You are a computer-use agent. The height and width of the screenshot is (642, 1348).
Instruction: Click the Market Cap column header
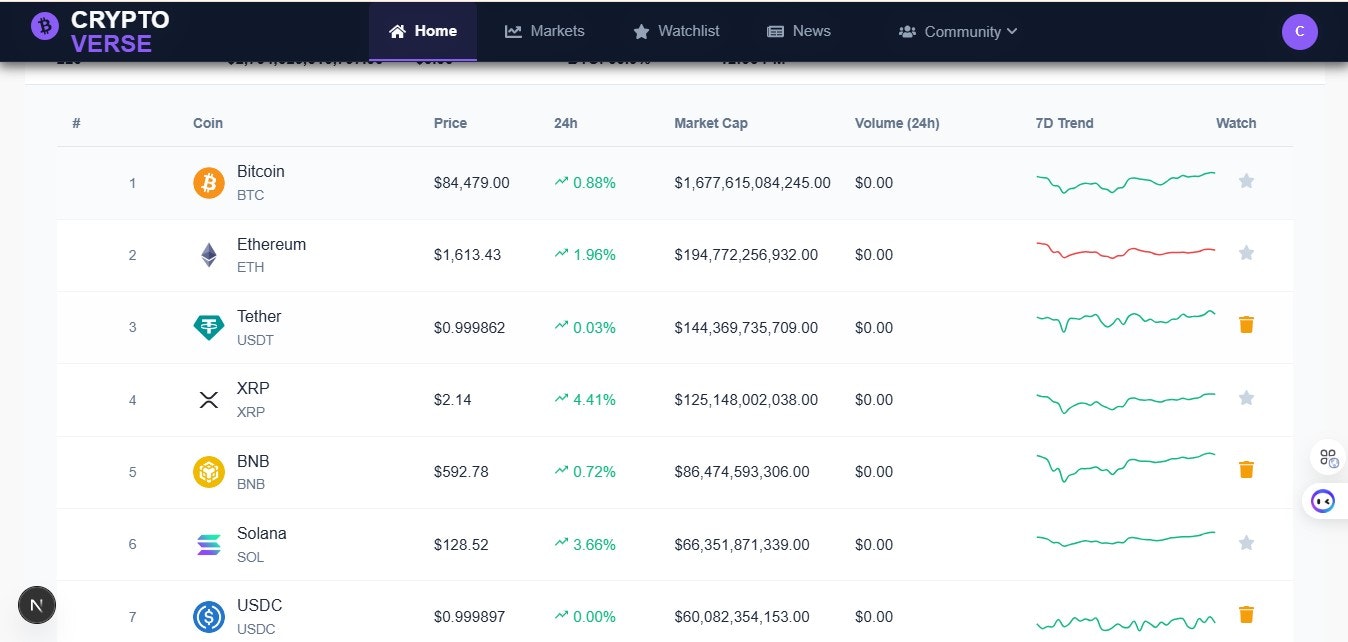[x=711, y=123]
